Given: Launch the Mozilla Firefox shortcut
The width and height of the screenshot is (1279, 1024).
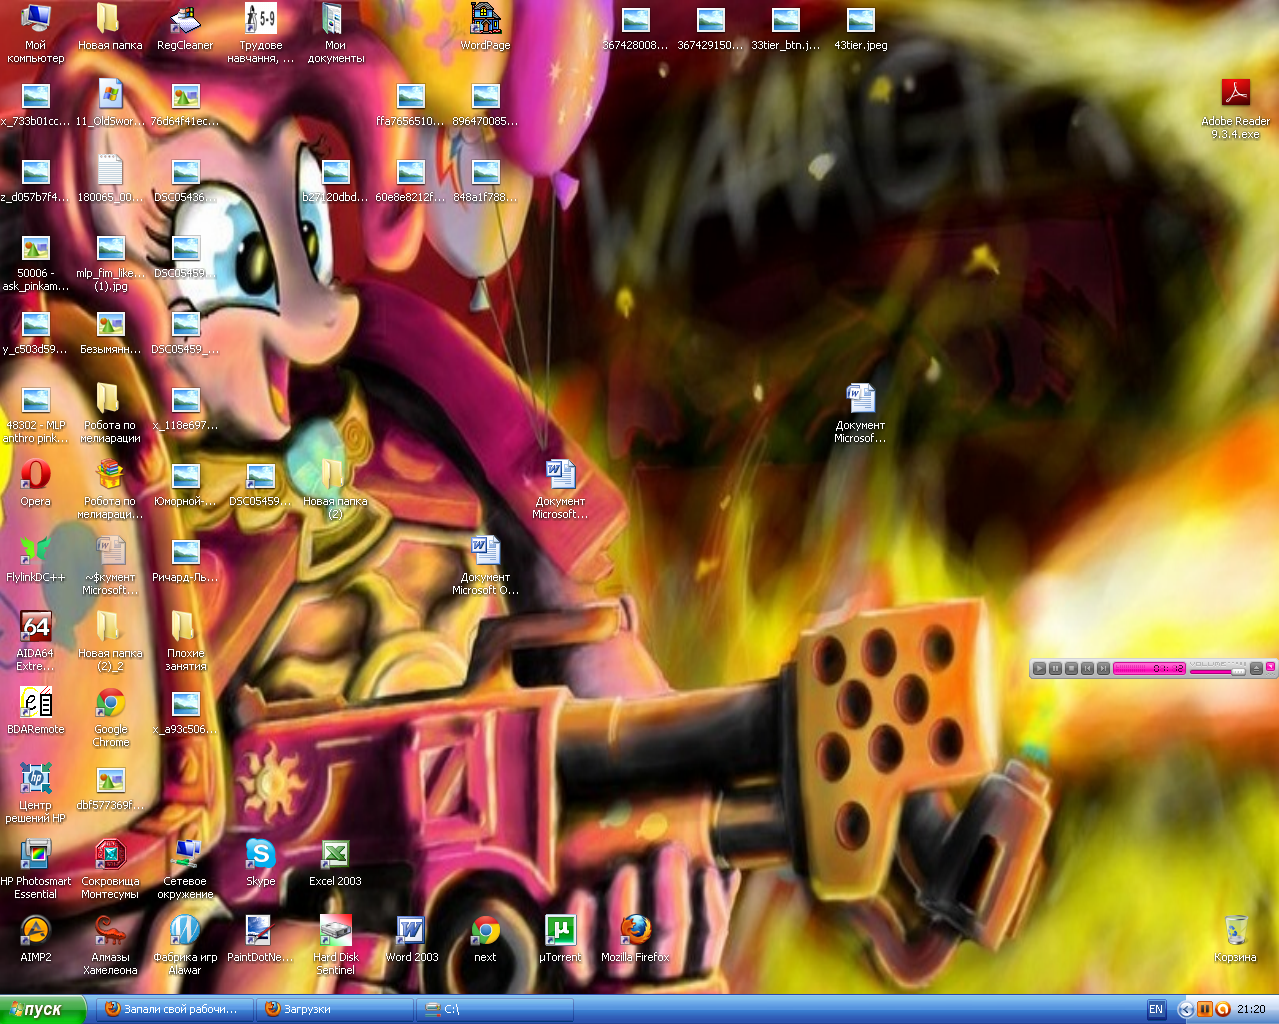Looking at the screenshot, I should [635, 939].
